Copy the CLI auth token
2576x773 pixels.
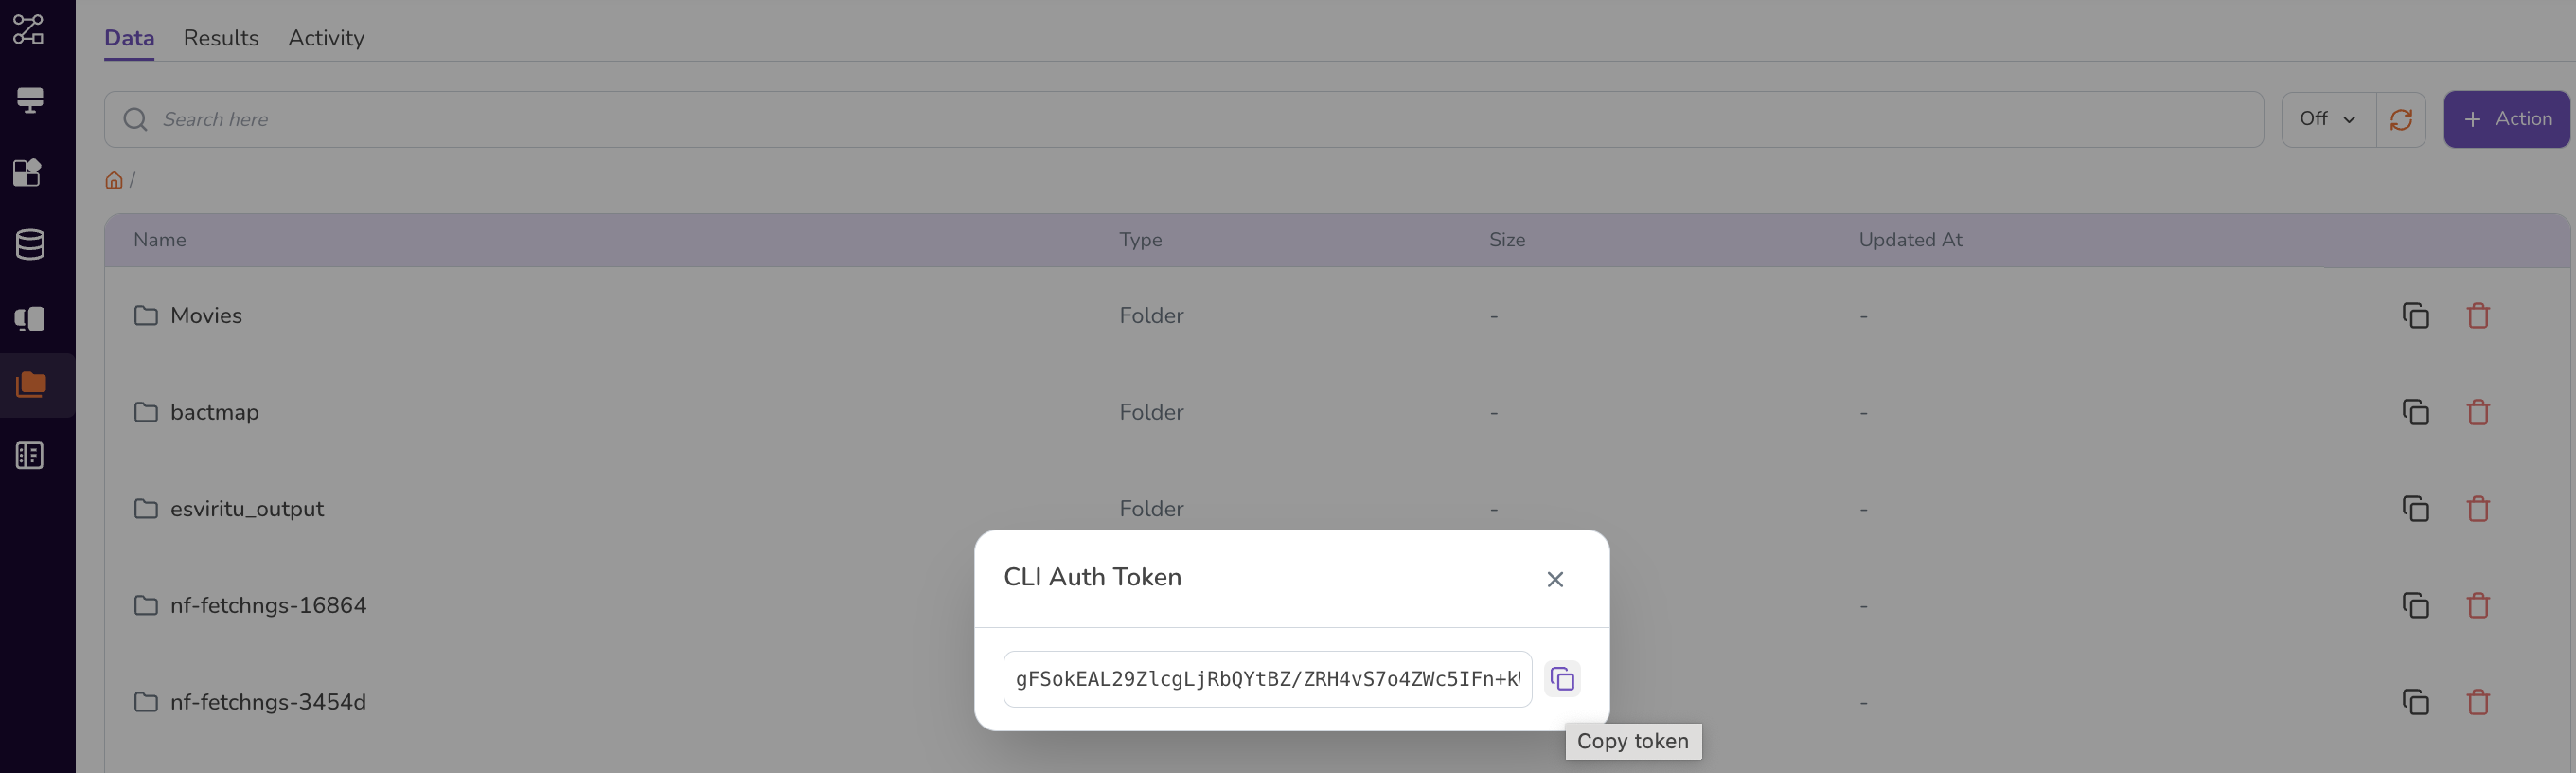point(1562,679)
